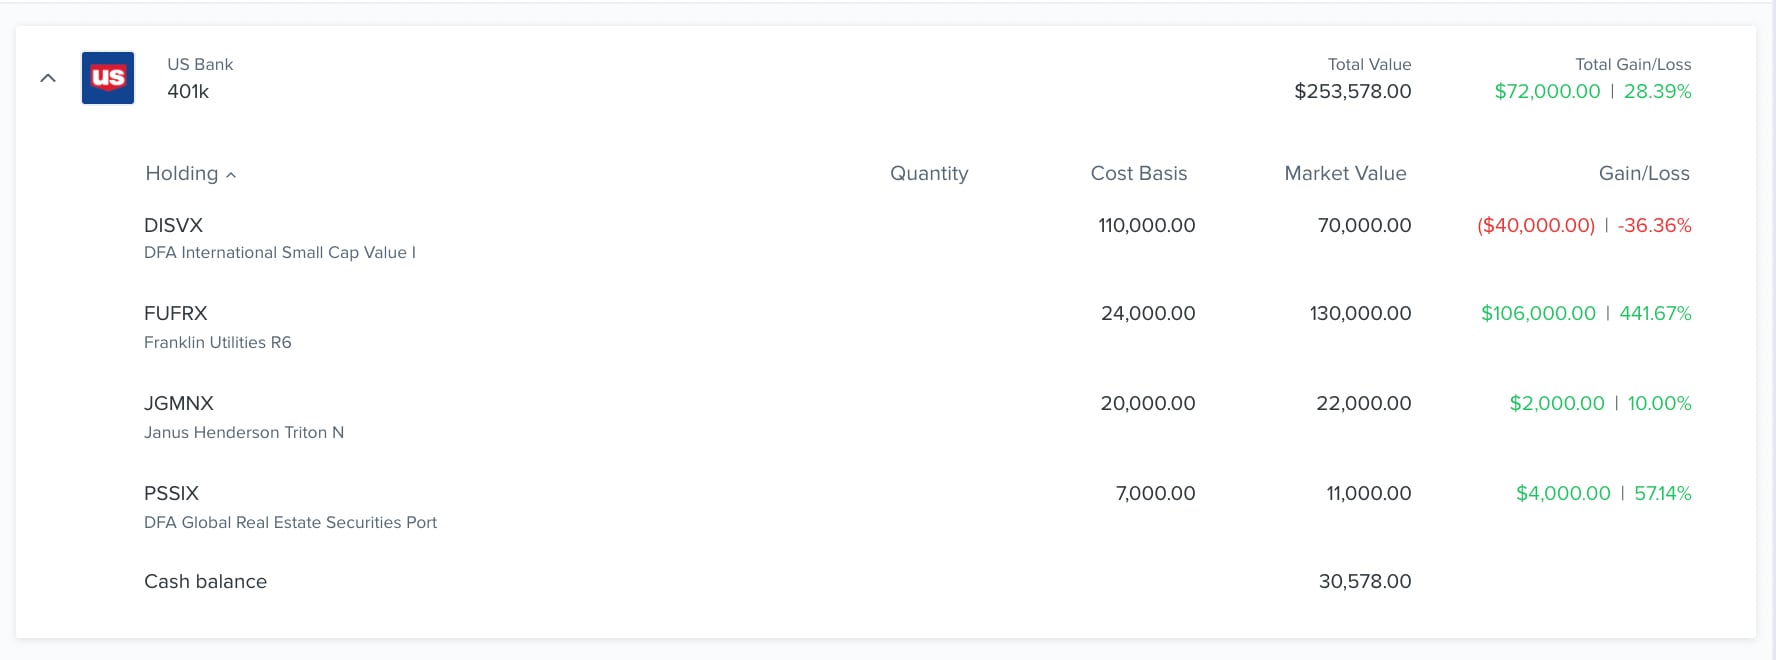This screenshot has width=1776, height=660.
Task: Select FUFRX ticker symbol
Action: click(x=176, y=313)
